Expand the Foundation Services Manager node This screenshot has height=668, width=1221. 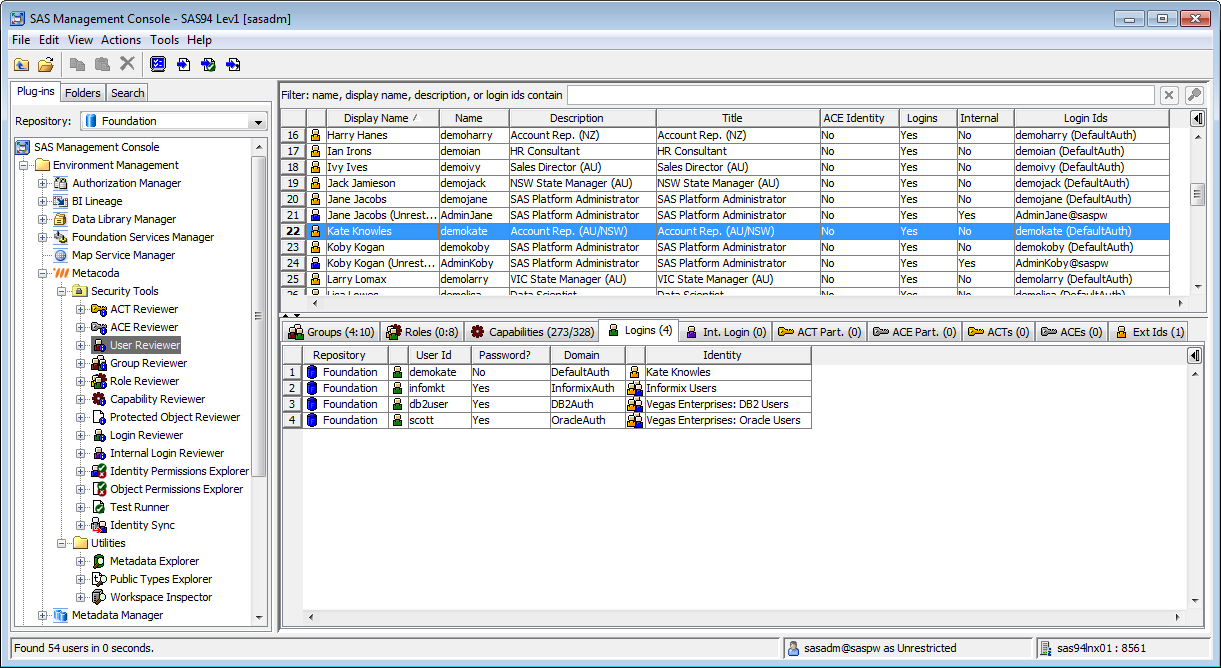[42, 237]
